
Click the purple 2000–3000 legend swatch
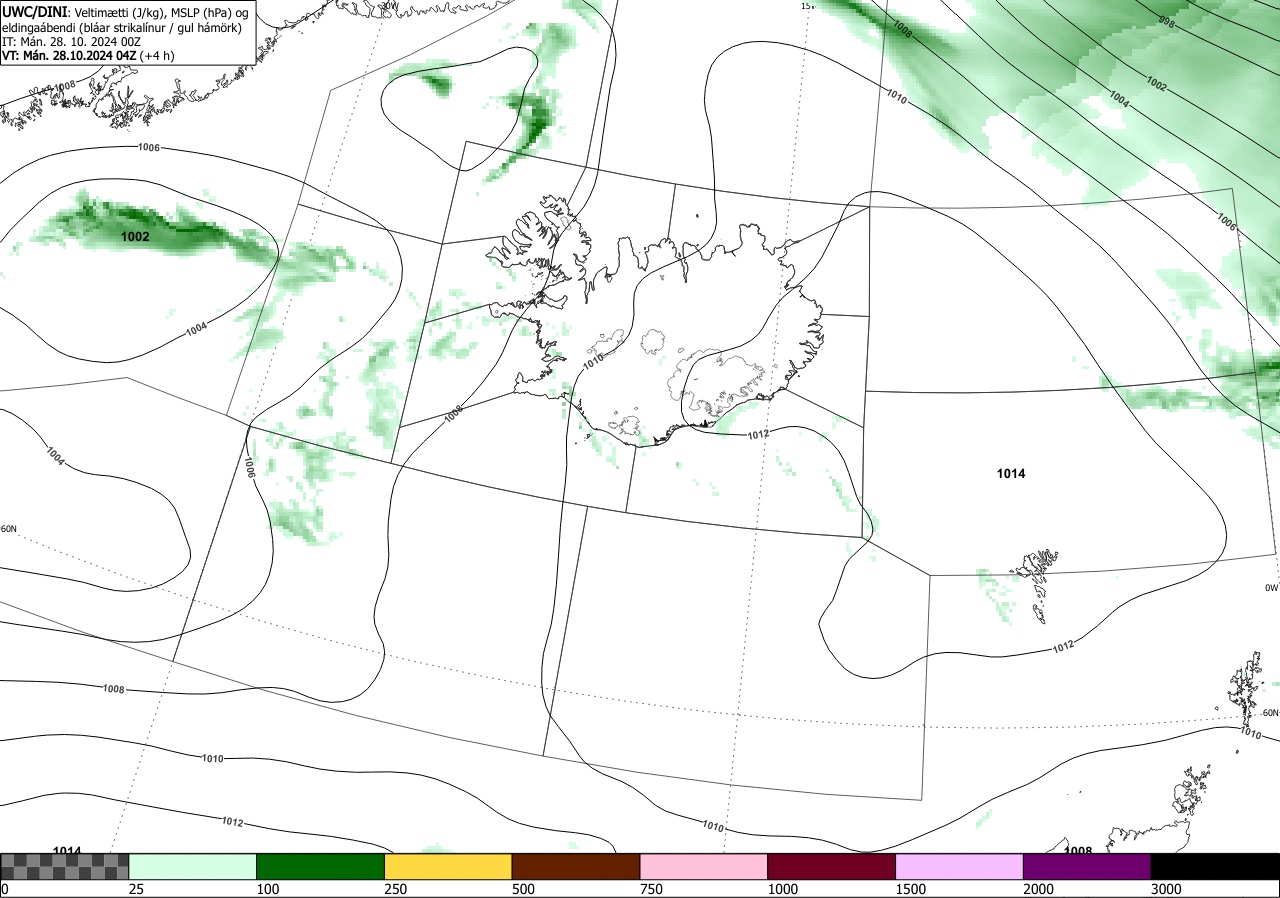(1087, 866)
